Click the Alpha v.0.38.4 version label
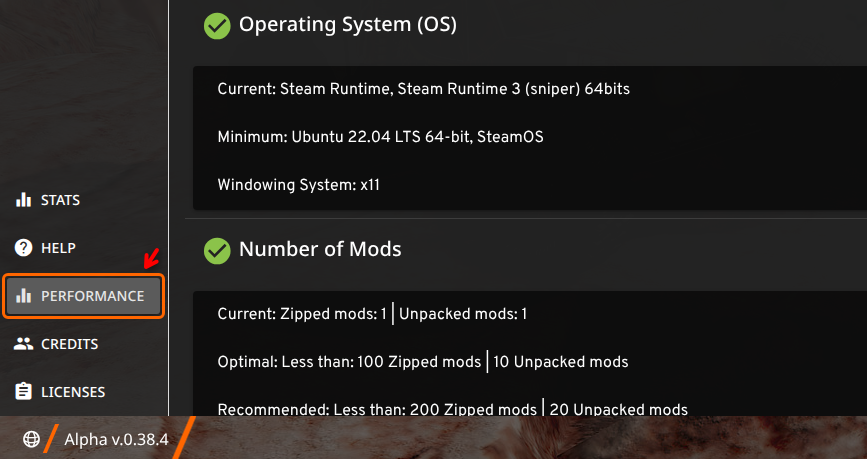Screen dimensions: 867x459 116,439
